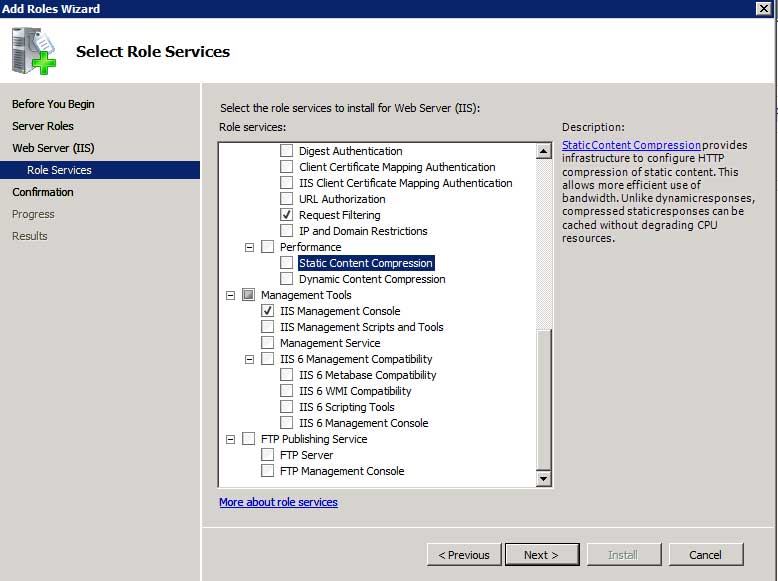778x581 pixels.
Task: Select the FTP Server label
Action: coord(307,454)
